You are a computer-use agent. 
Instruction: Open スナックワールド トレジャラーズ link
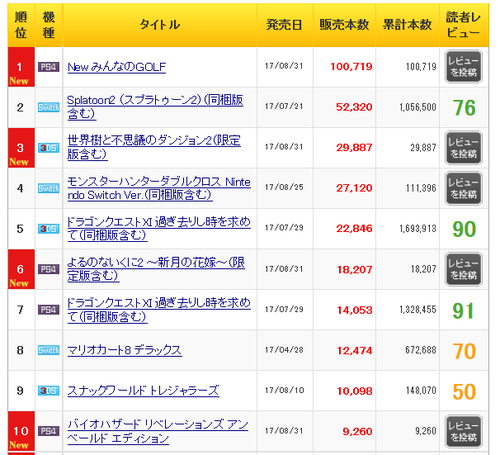coord(143,391)
